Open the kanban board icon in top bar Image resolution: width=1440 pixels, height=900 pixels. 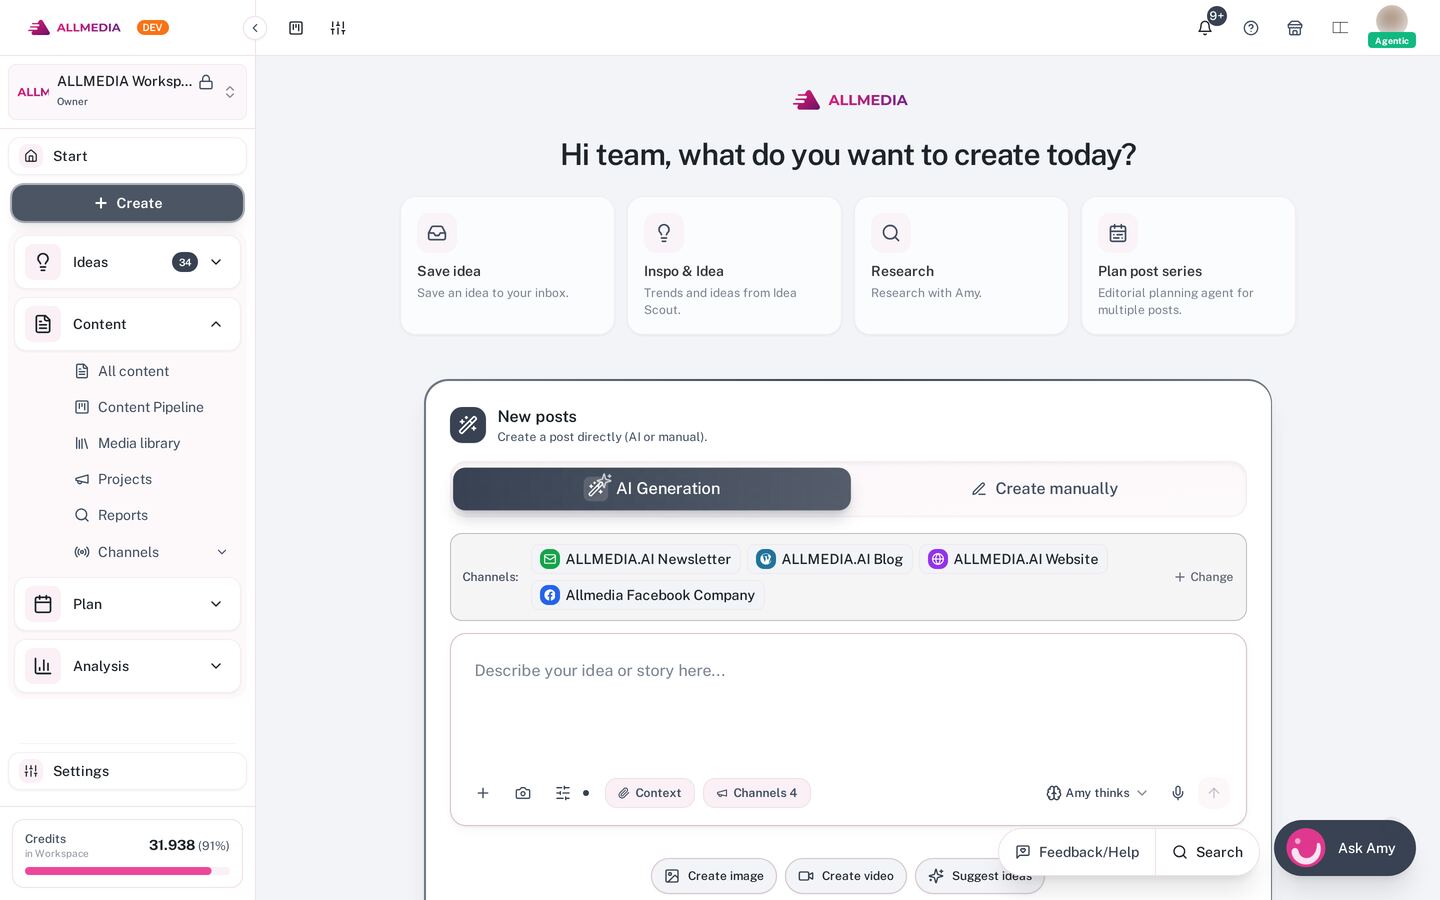point(296,28)
